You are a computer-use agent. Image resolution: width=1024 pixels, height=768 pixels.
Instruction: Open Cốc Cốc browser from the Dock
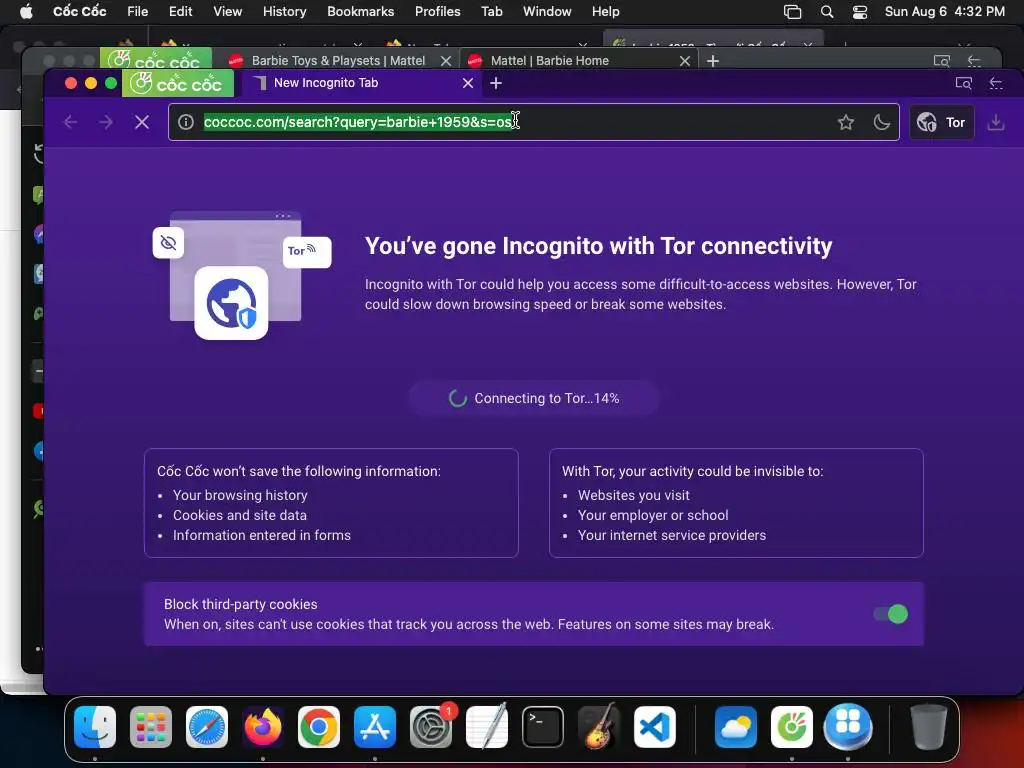coord(792,727)
